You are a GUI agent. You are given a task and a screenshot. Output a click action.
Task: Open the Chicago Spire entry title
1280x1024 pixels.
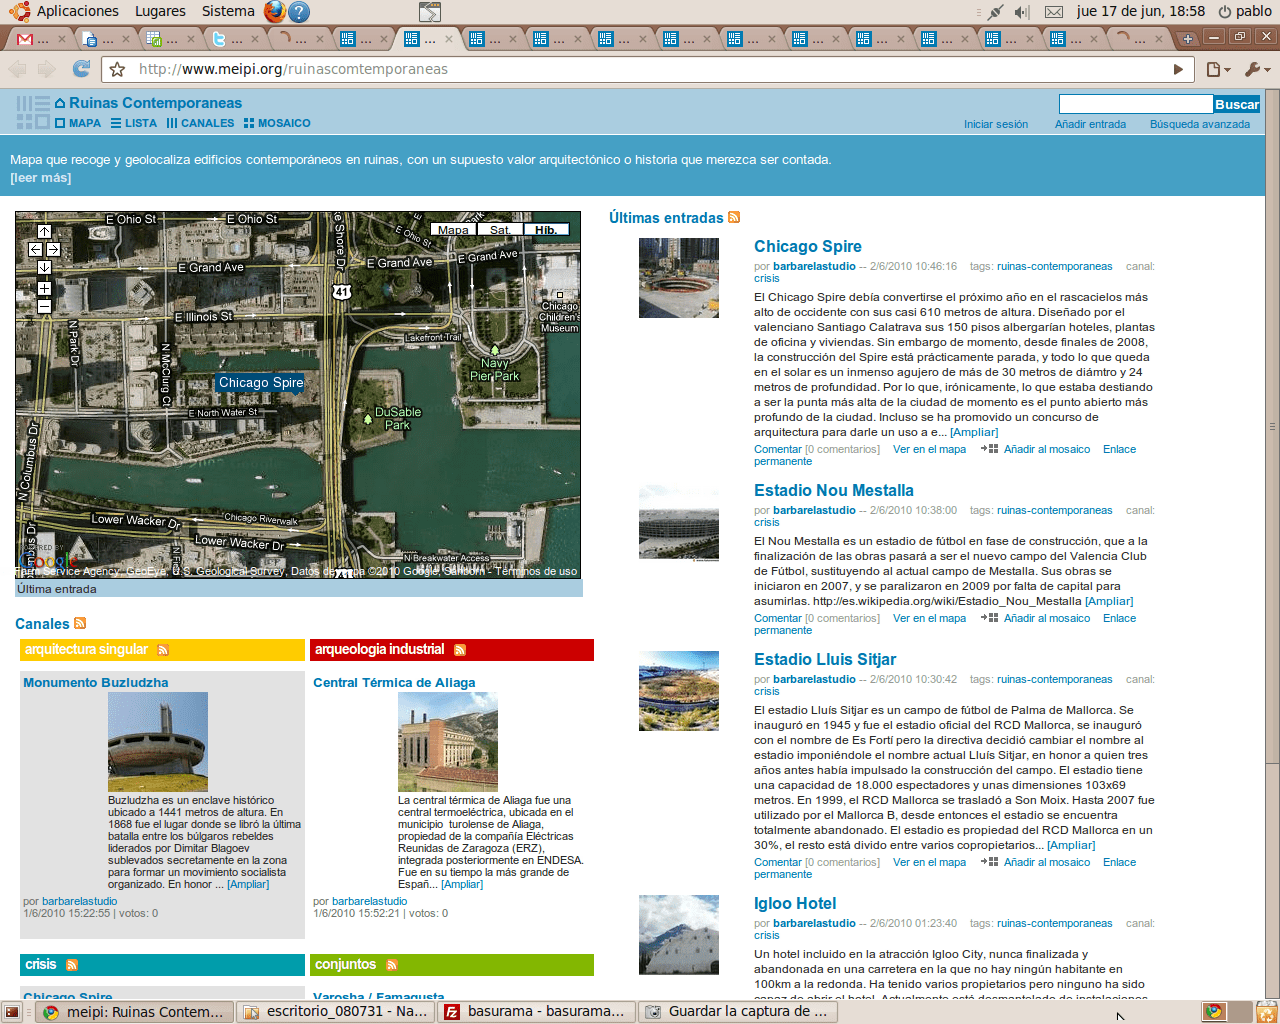[x=808, y=246]
